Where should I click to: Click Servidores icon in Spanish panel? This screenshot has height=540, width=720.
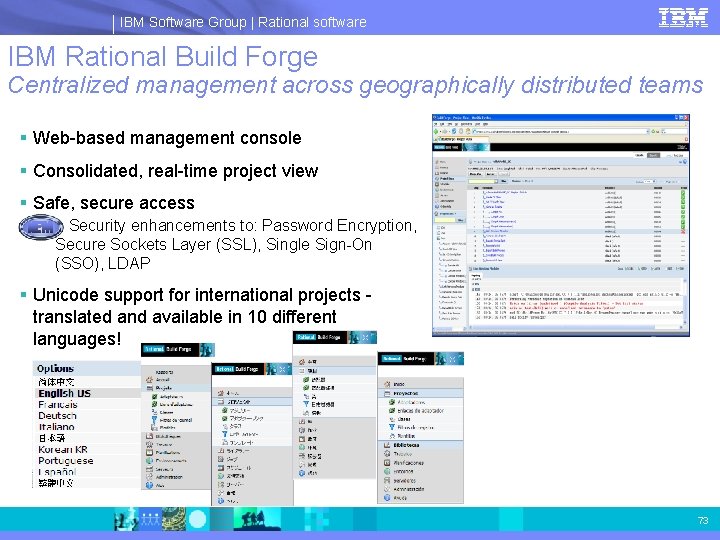click(x=387, y=480)
